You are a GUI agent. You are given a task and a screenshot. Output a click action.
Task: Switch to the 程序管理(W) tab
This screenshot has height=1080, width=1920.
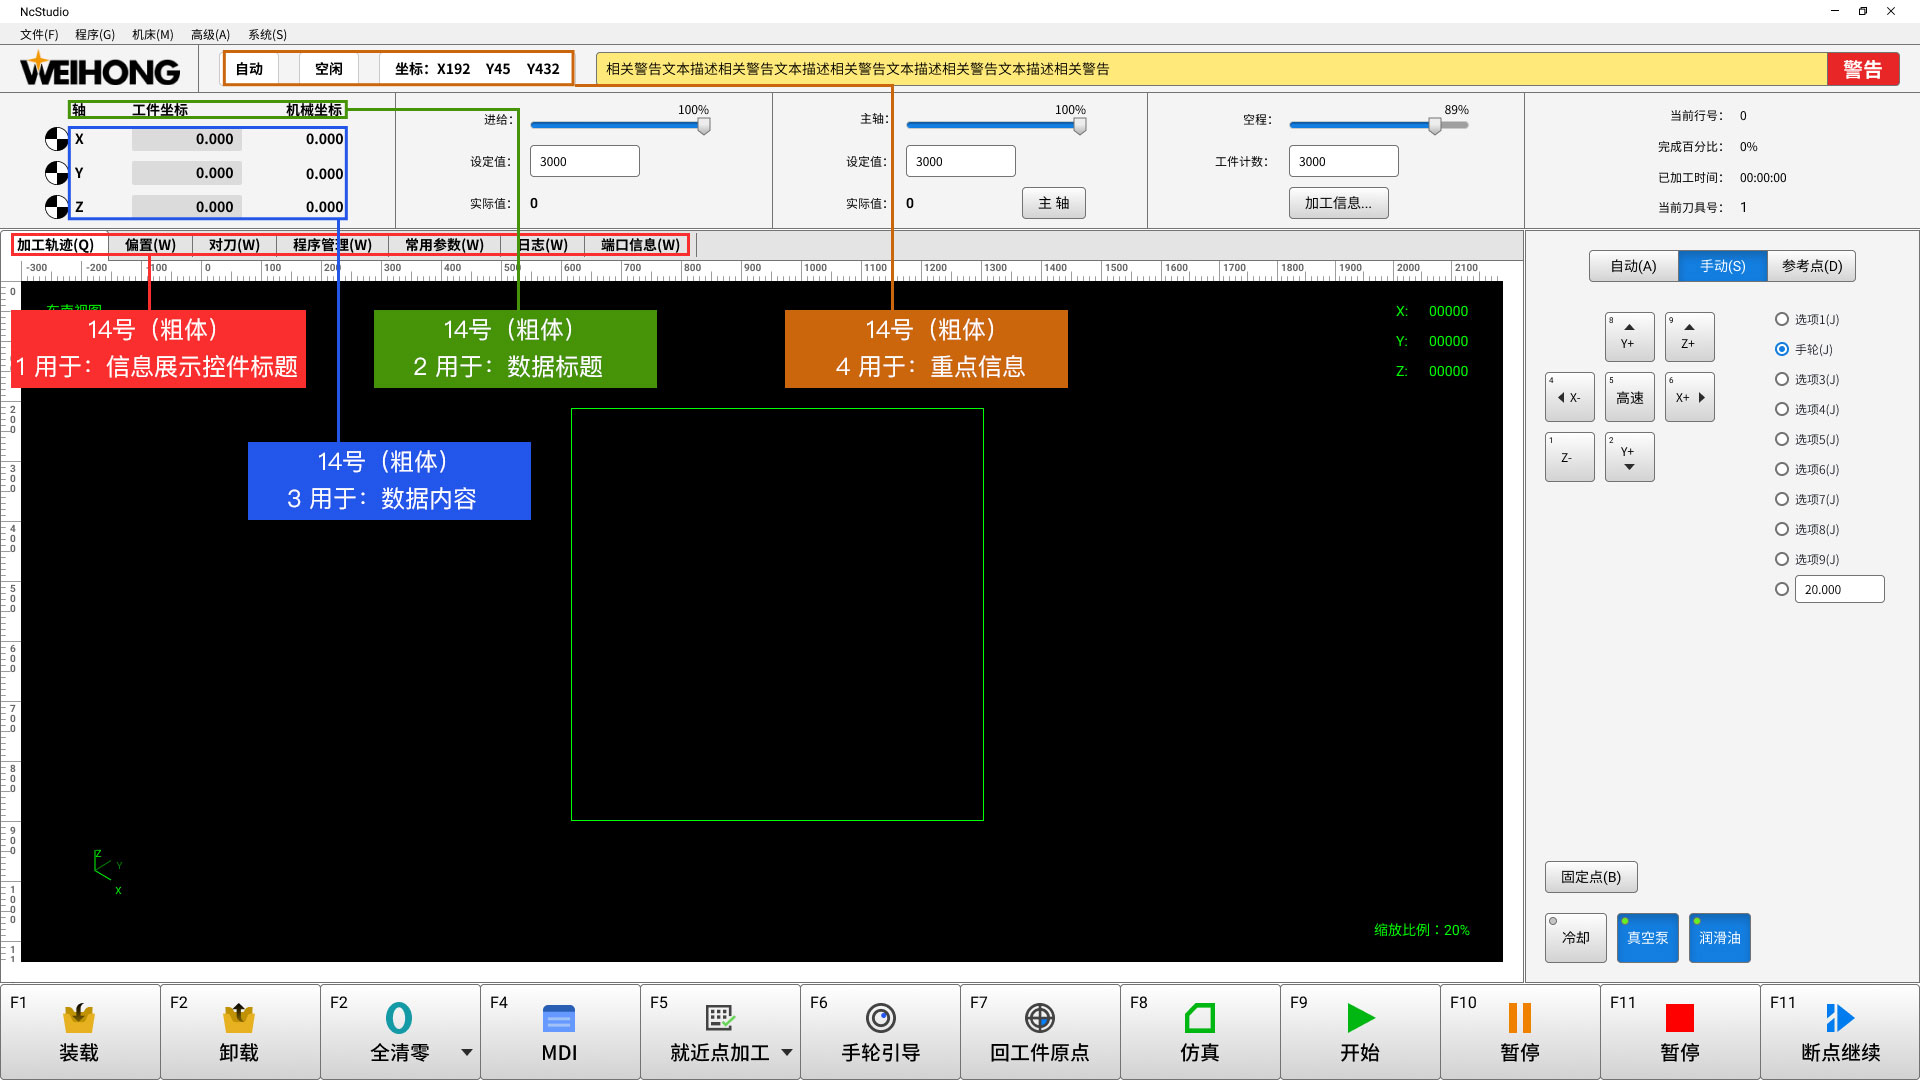tap(332, 245)
